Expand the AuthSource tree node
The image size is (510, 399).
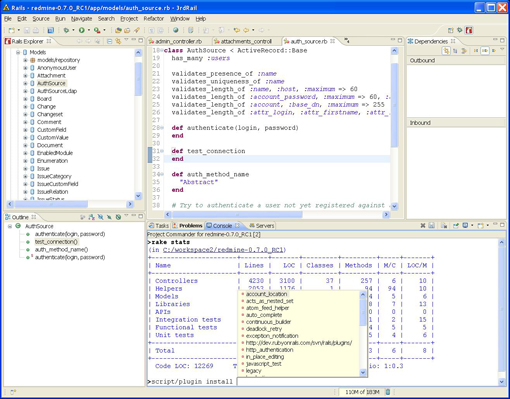25,83
